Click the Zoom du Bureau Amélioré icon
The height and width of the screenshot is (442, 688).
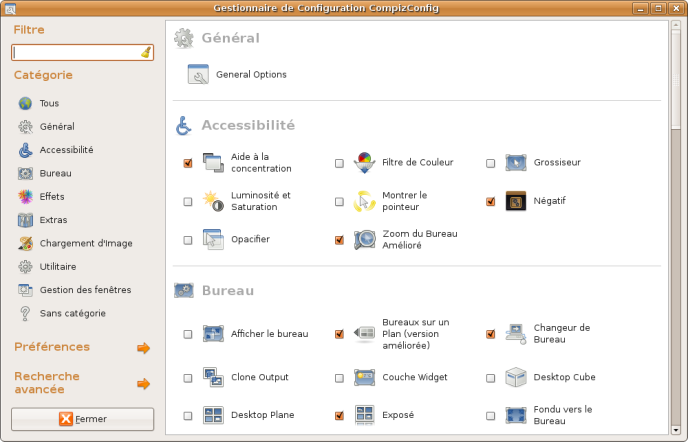(x=365, y=240)
